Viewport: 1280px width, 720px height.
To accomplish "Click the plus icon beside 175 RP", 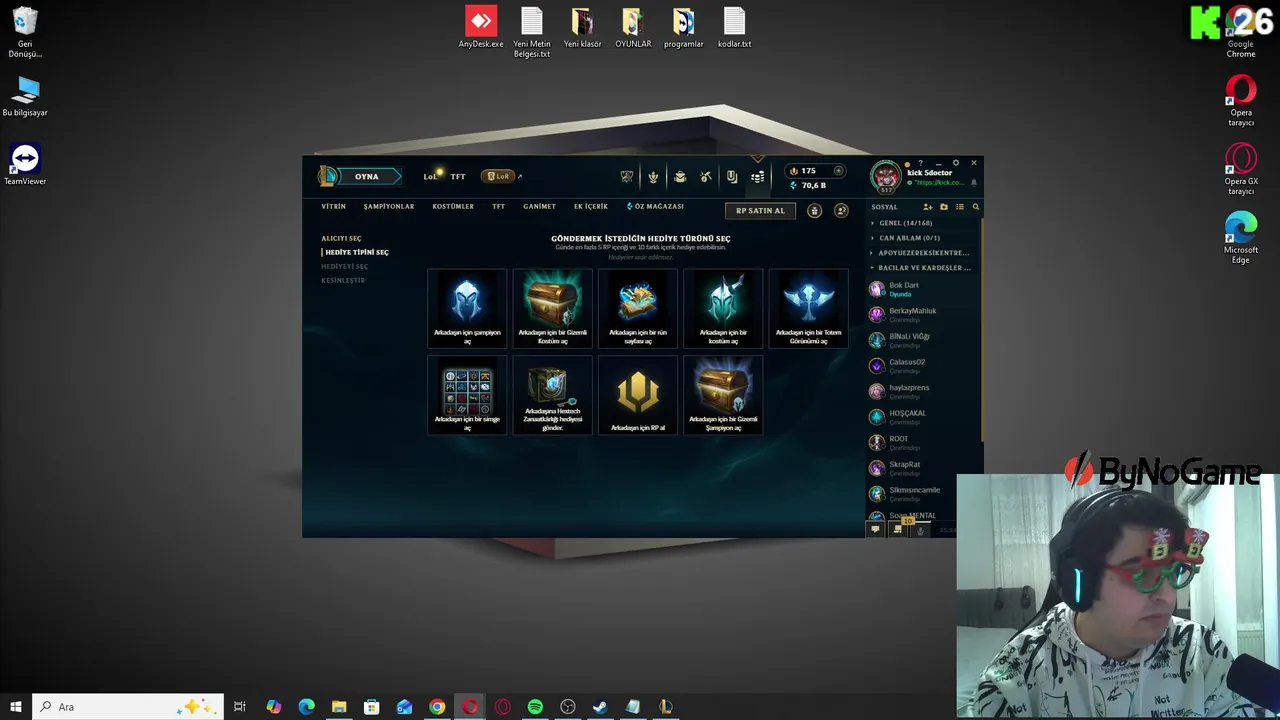I will pyautogui.click(x=838, y=171).
